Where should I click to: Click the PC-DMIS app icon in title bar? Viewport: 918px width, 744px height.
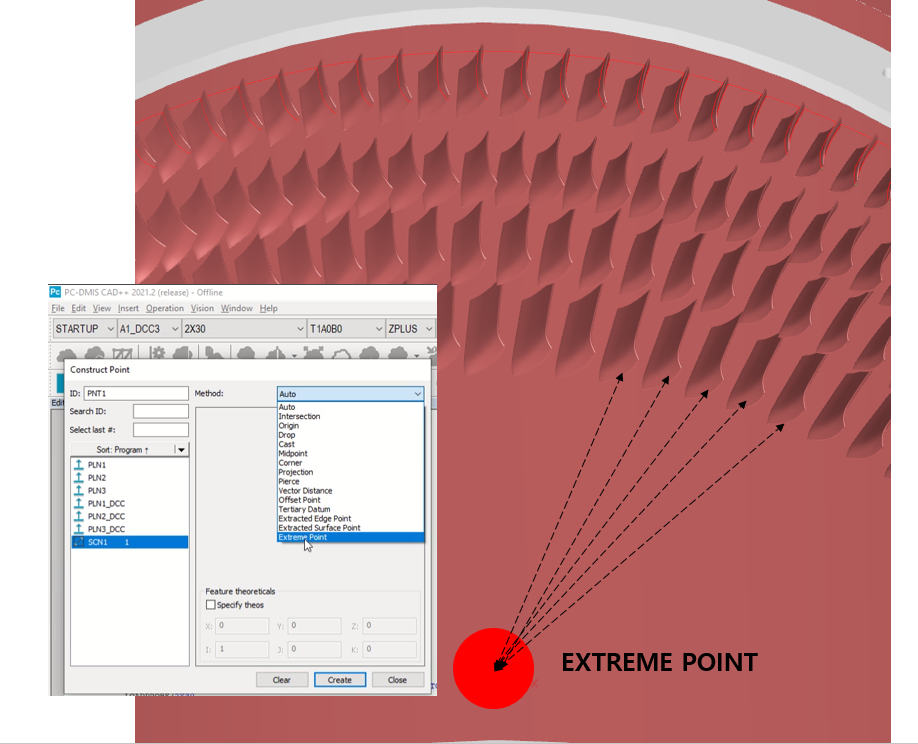point(55,292)
